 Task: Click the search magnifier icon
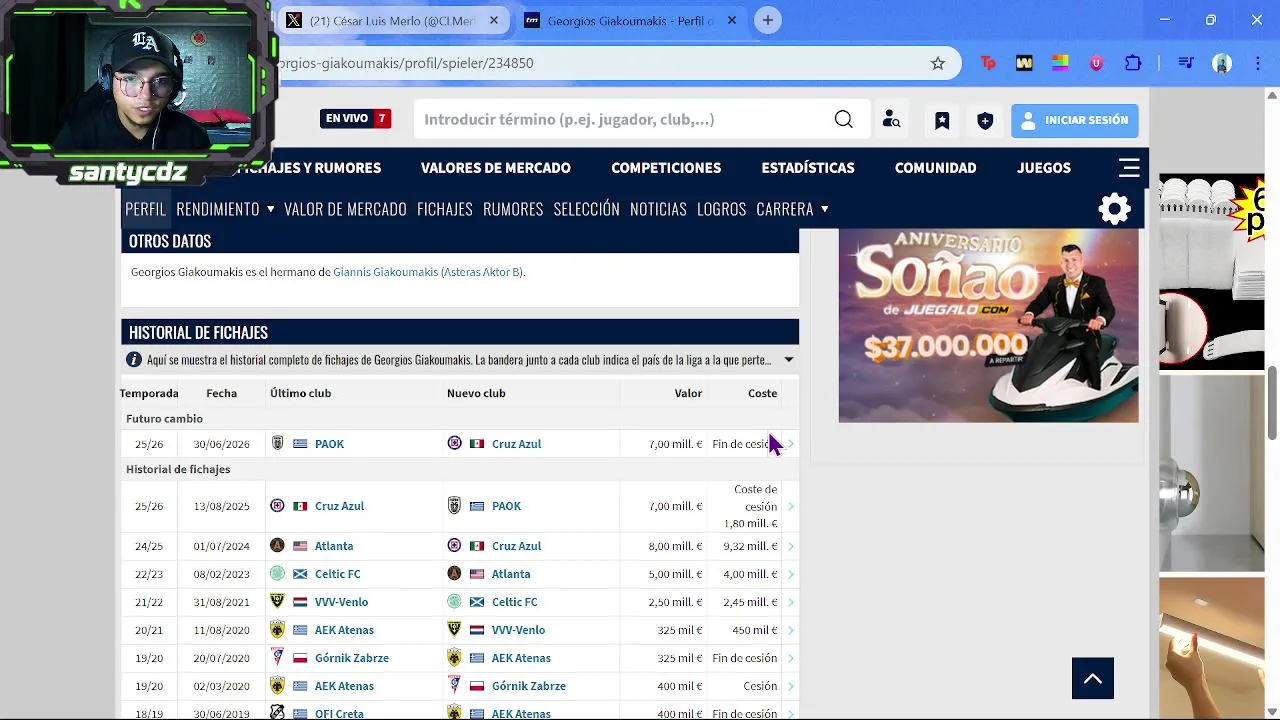pyautogui.click(x=844, y=120)
